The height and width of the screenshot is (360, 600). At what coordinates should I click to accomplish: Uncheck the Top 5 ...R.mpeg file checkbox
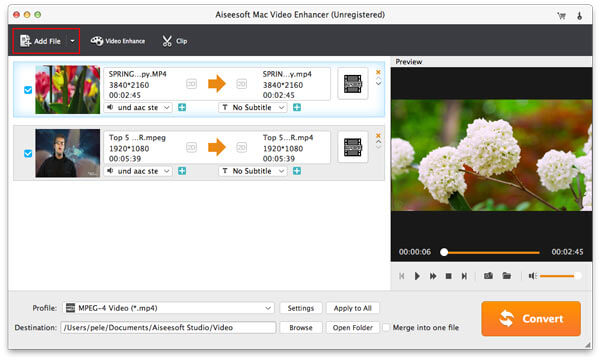pyautogui.click(x=28, y=153)
